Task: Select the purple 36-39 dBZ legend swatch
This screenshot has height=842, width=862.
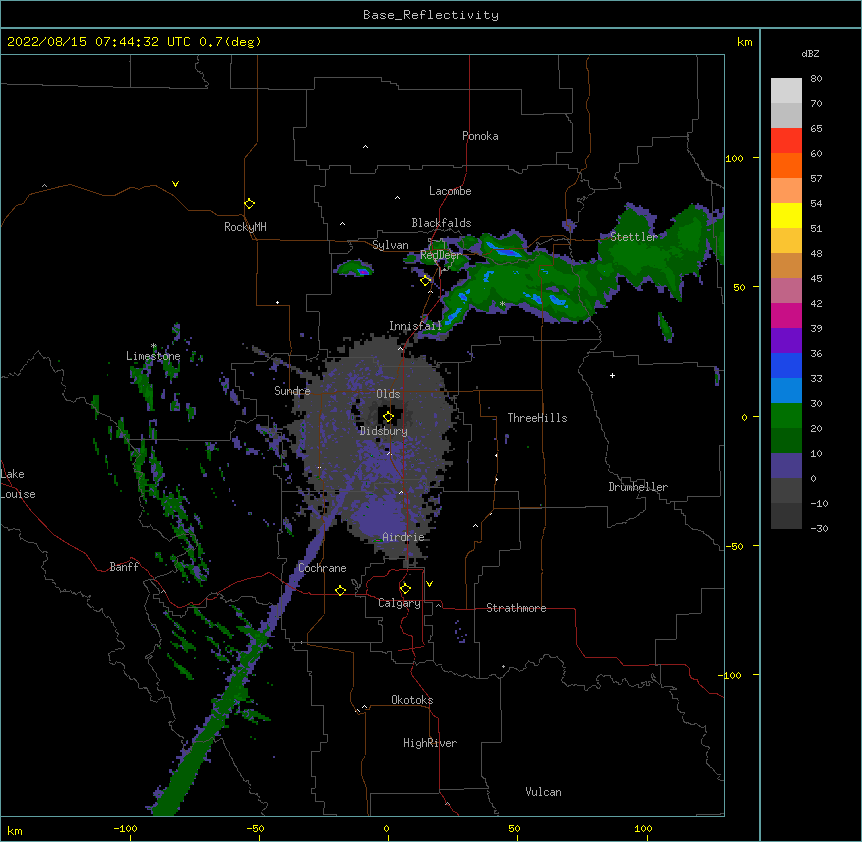Action: pyautogui.click(x=786, y=341)
